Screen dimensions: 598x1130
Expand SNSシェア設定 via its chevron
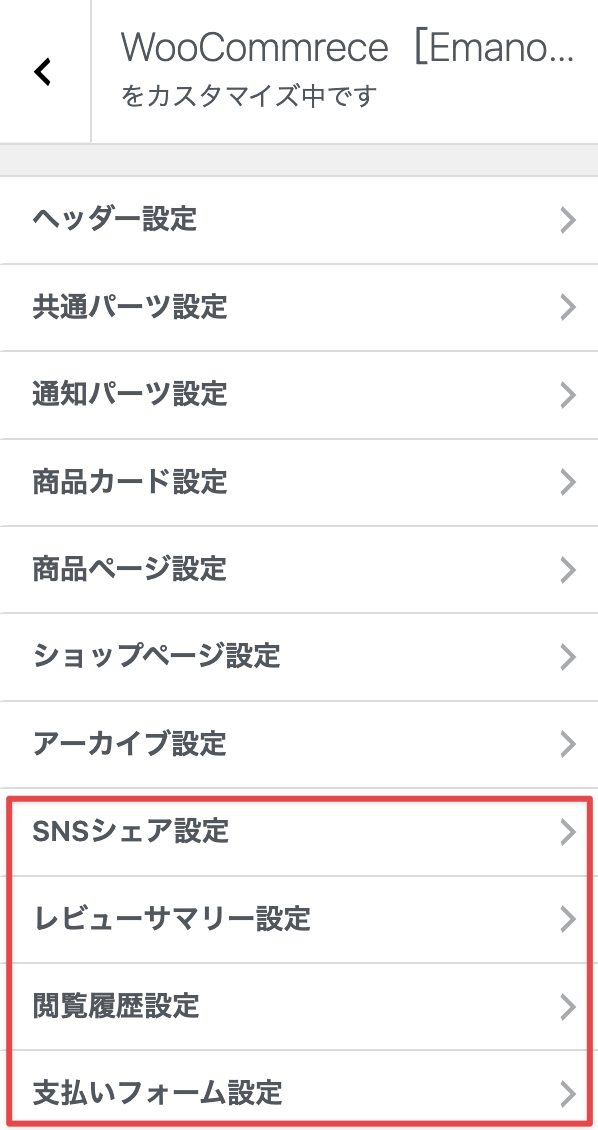[x=568, y=832]
